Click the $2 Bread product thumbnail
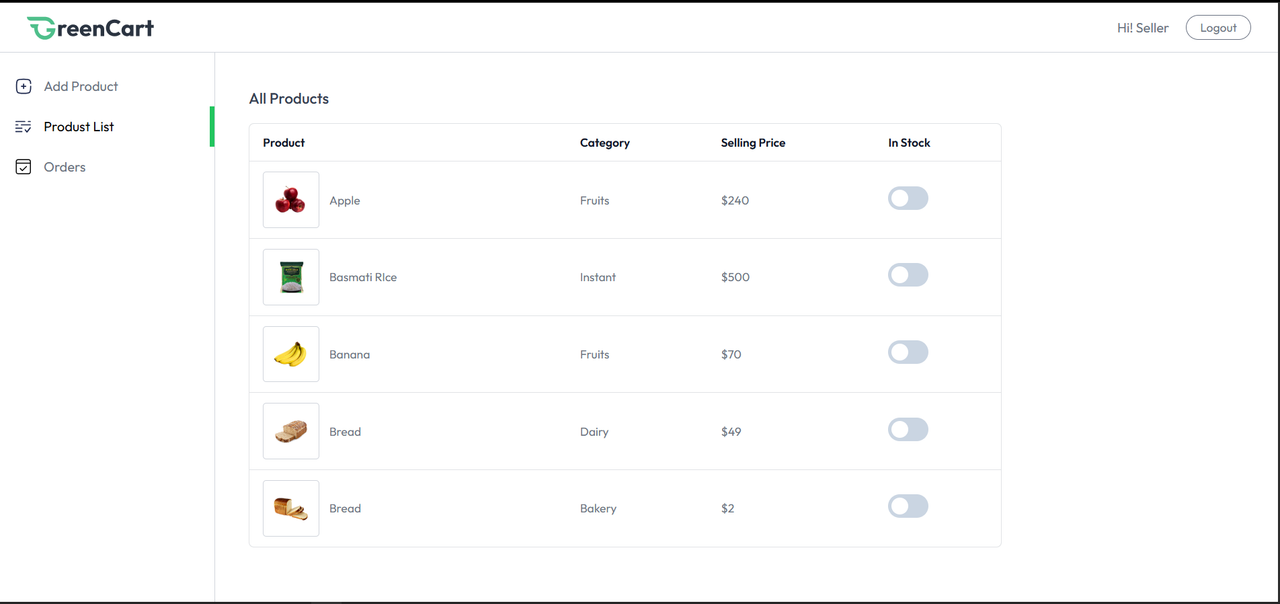Image resolution: width=1280 pixels, height=604 pixels. pyautogui.click(x=291, y=508)
